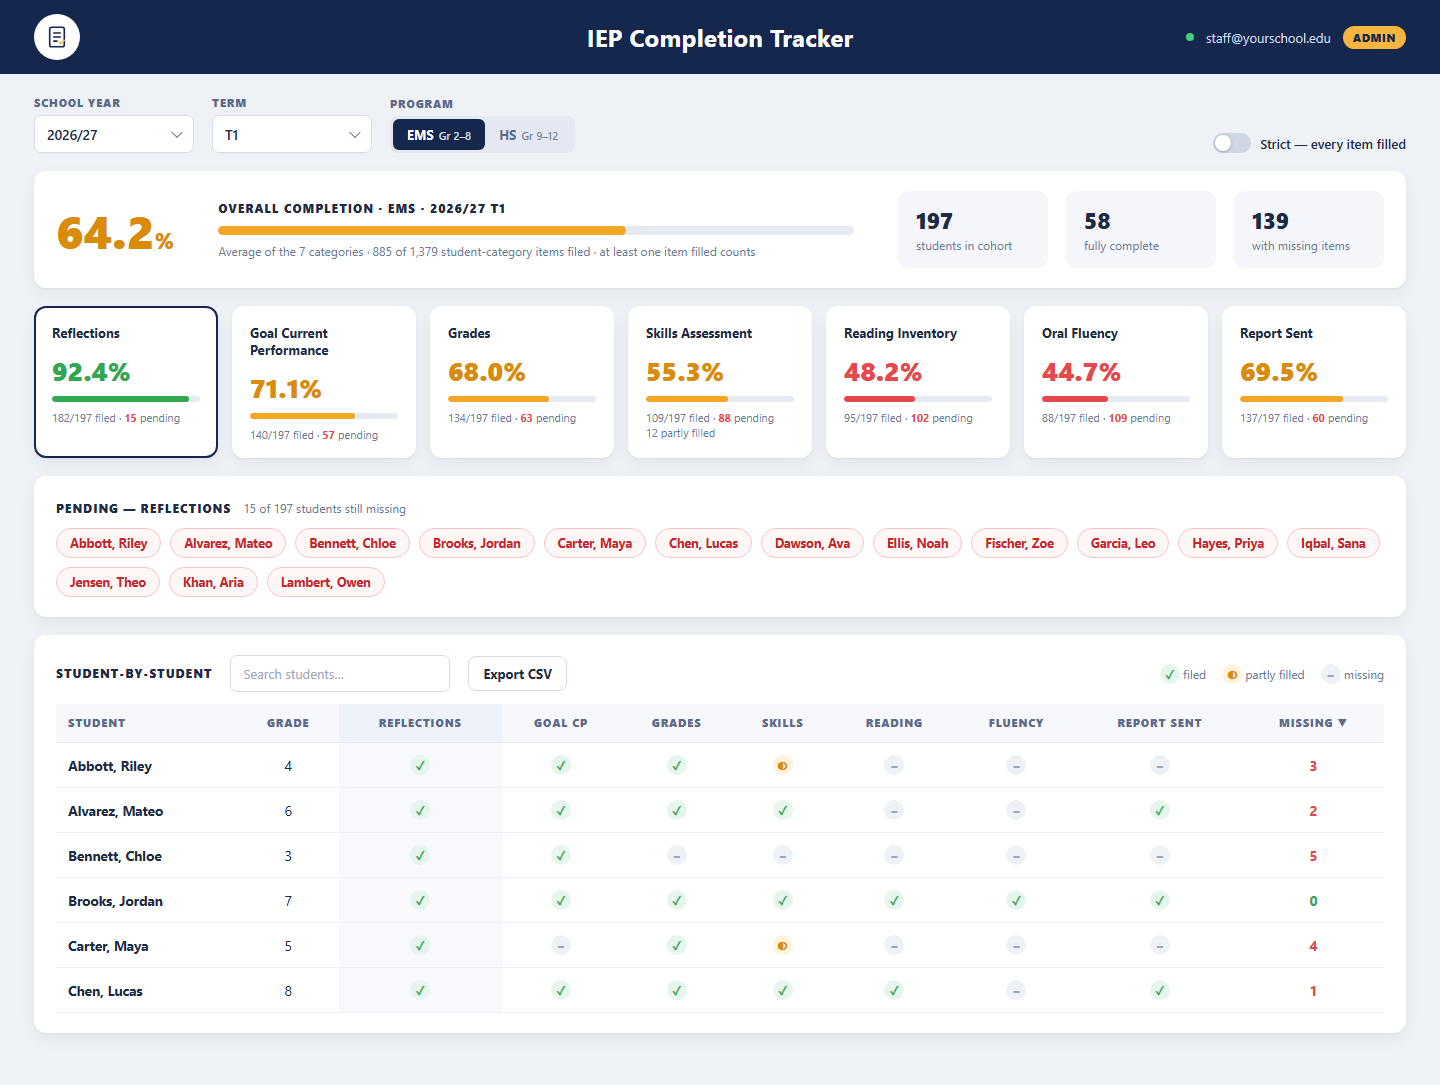Select the Skills Assessment category card
1440x1085 pixels.
(x=720, y=382)
